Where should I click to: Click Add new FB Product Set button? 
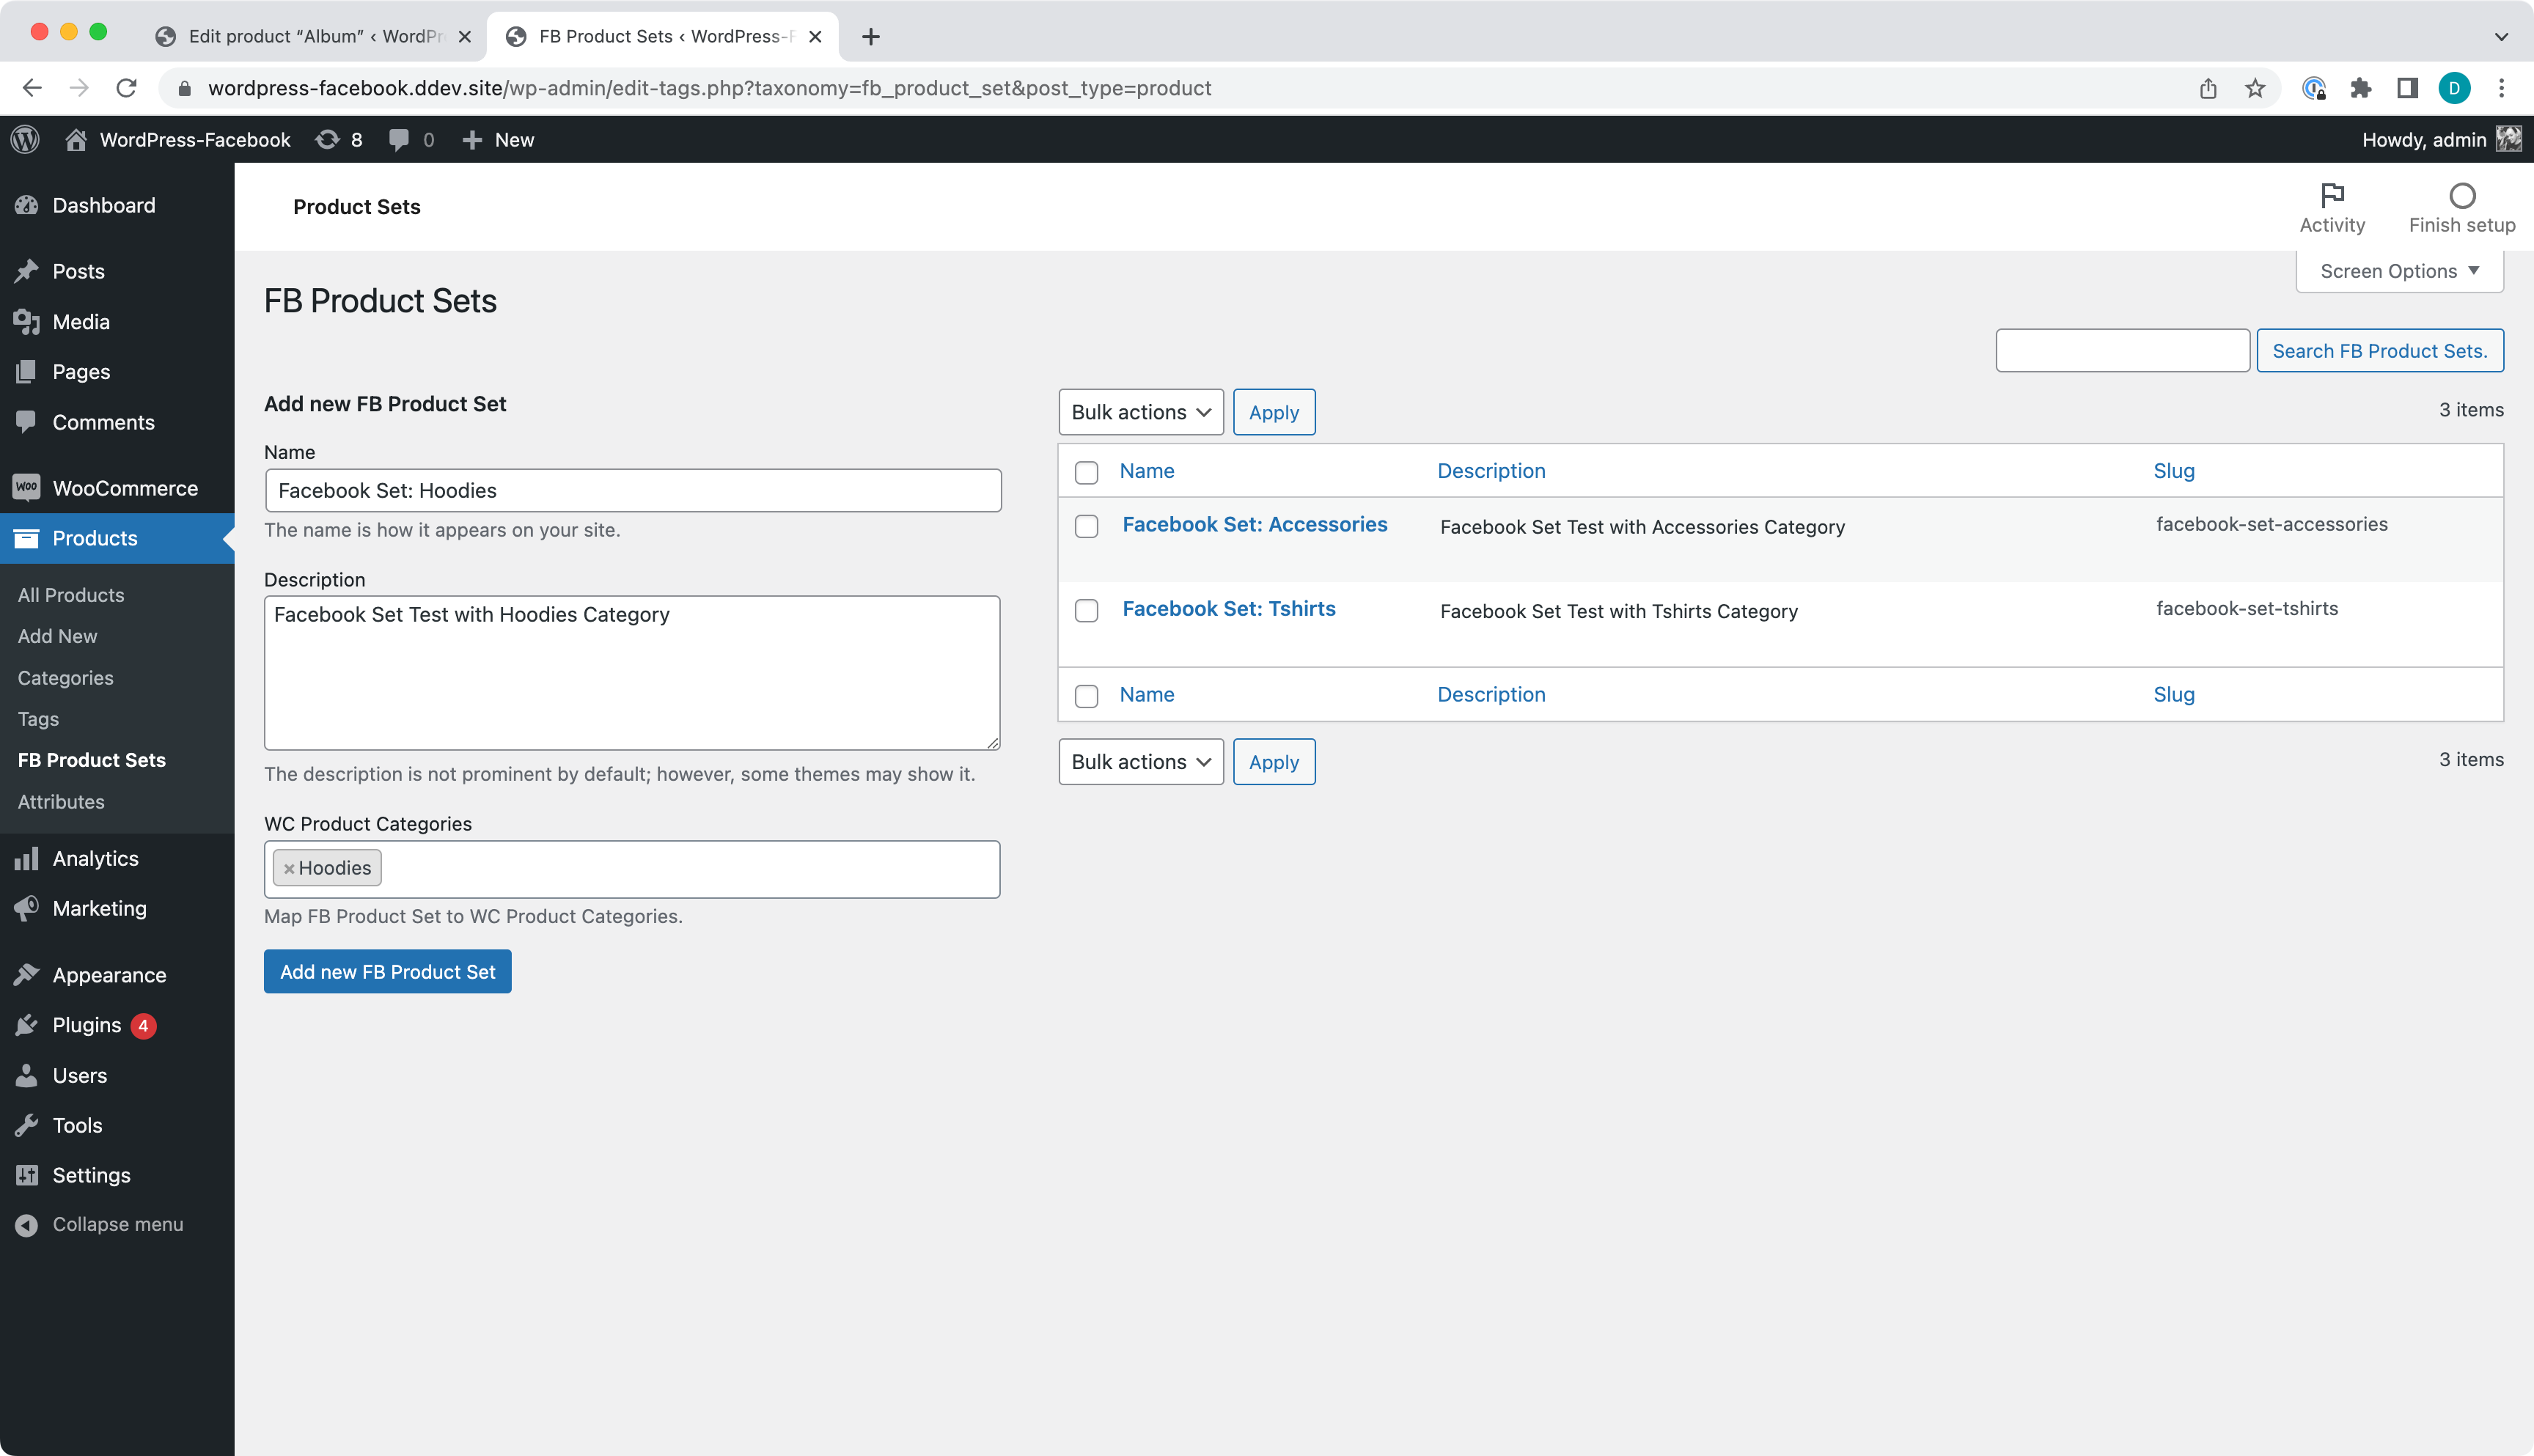[x=388, y=972]
